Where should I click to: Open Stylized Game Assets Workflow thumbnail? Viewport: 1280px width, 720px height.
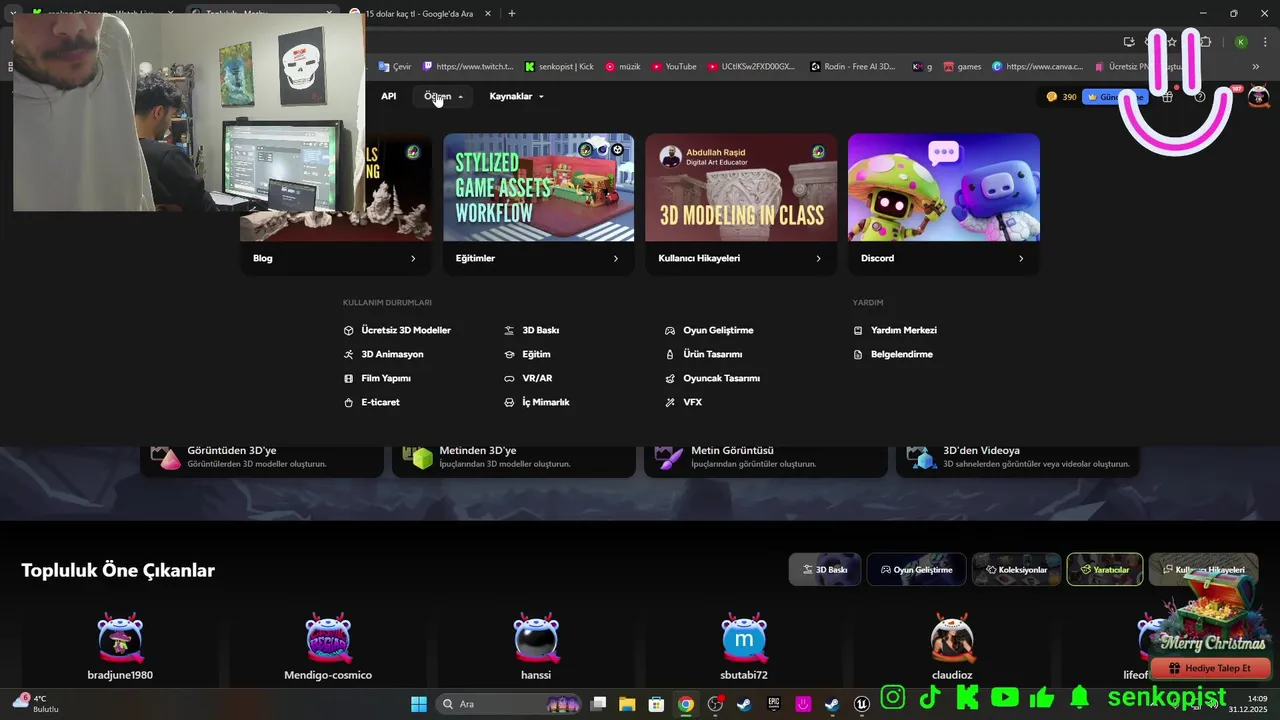click(x=538, y=187)
